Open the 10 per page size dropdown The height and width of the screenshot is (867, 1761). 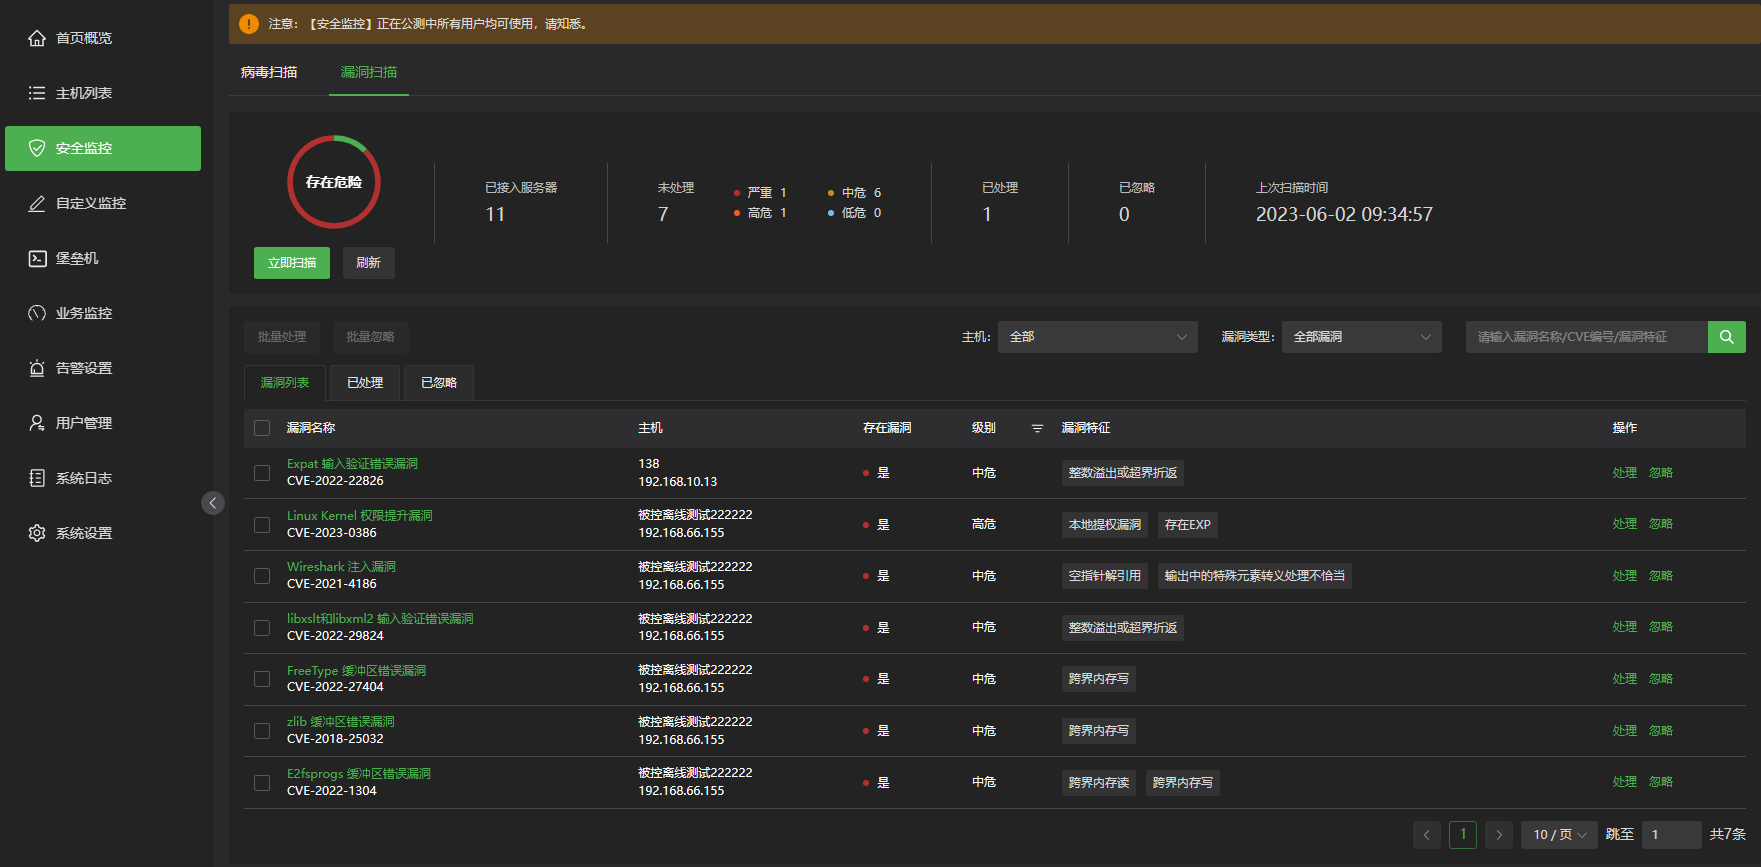pos(1559,834)
